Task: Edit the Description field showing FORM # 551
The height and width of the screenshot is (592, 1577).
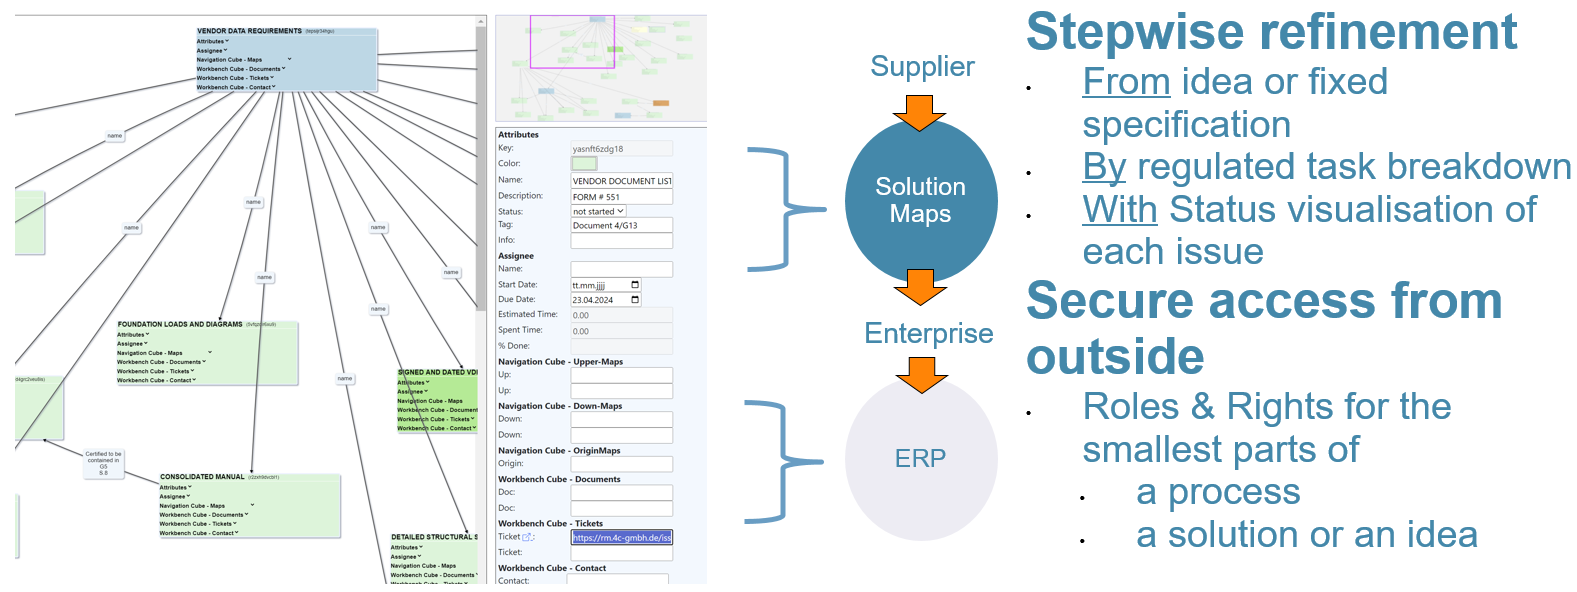Action: point(622,197)
